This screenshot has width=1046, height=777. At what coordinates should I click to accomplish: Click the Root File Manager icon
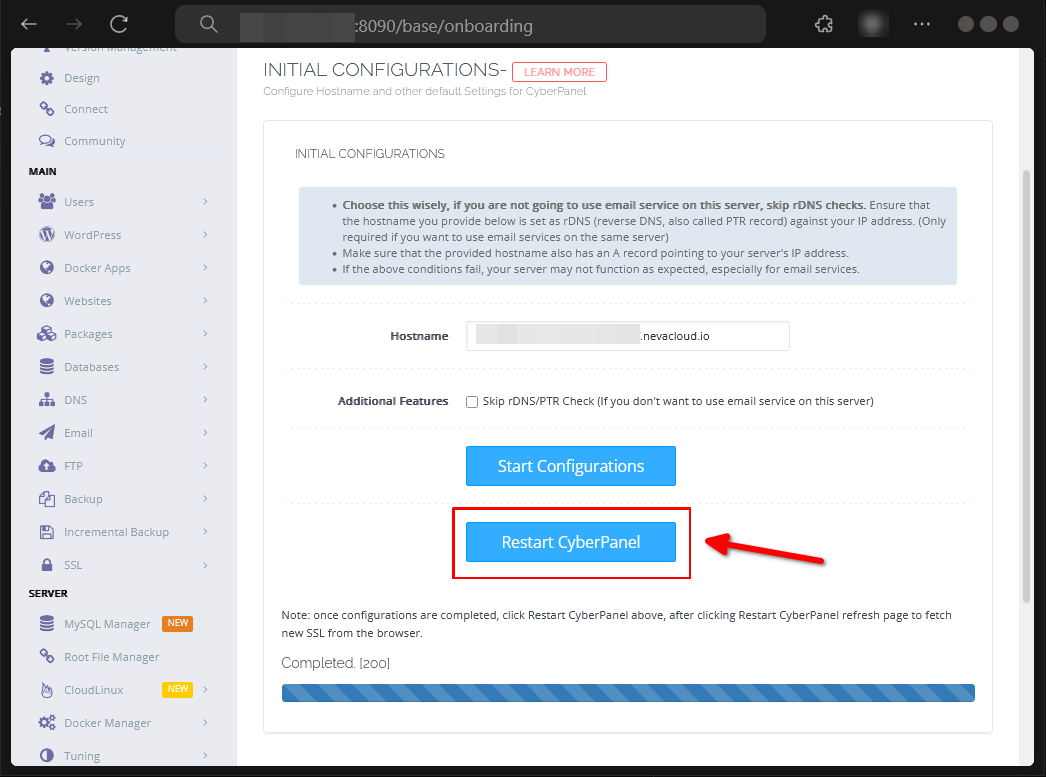tap(47, 656)
